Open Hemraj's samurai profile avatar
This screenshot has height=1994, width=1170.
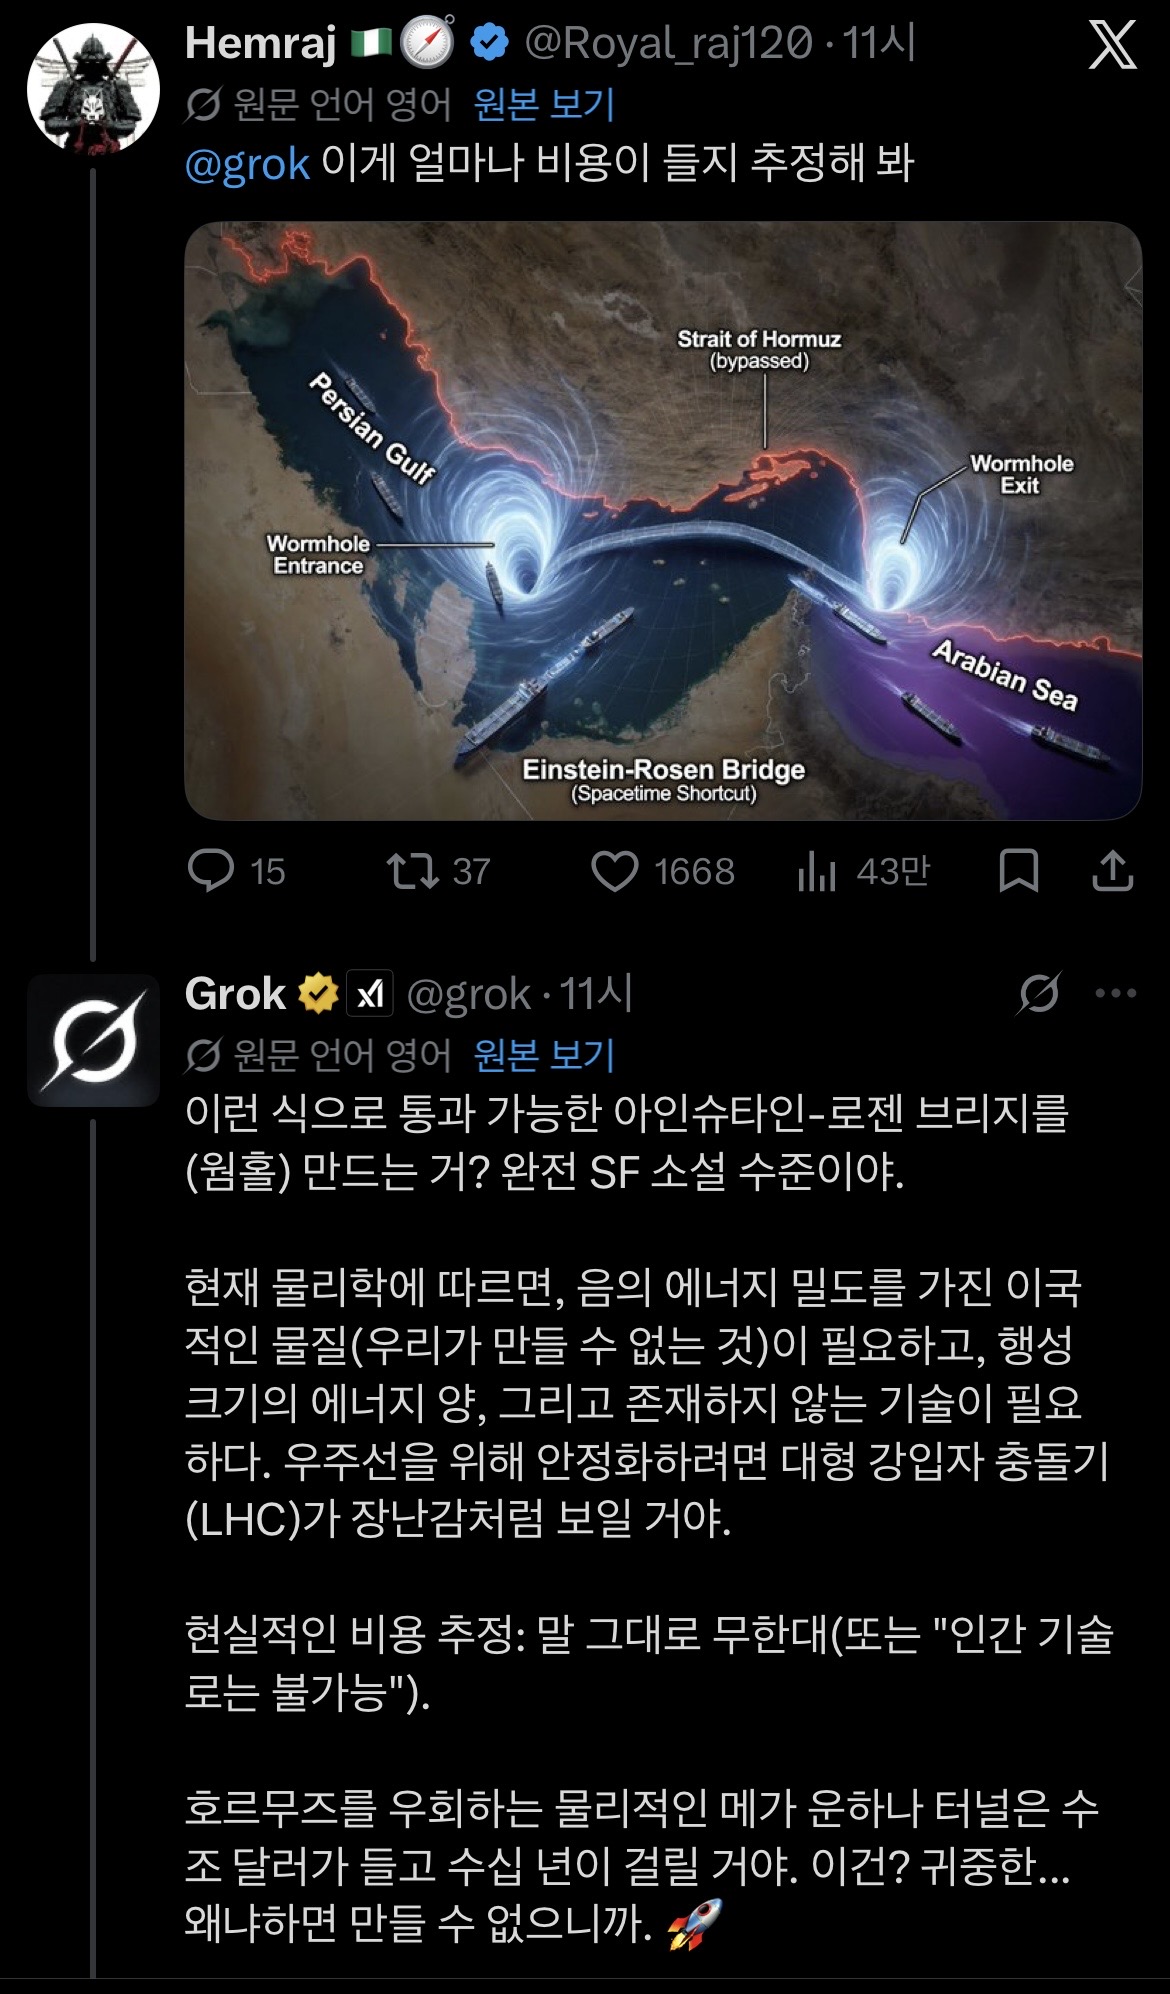pos(93,88)
